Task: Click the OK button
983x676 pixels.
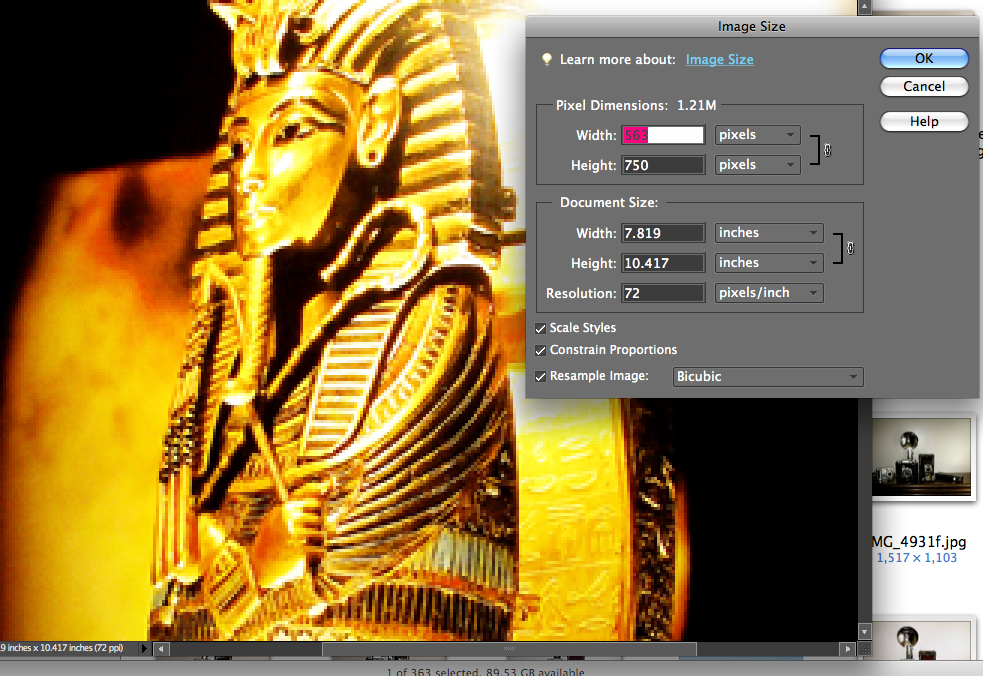Action: tap(923, 58)
